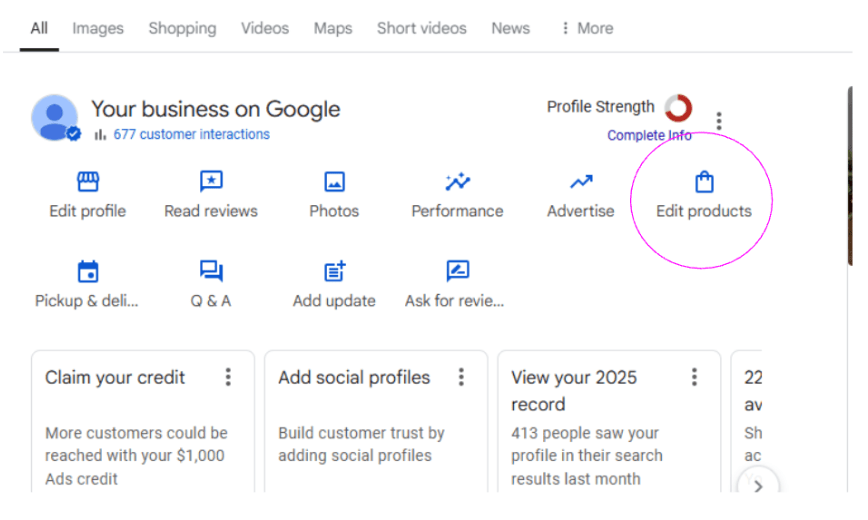This screenshot has width=868, height=520.
Task: Switch to the Images tab
Action: pyautogui.click(x=98, y=28)
